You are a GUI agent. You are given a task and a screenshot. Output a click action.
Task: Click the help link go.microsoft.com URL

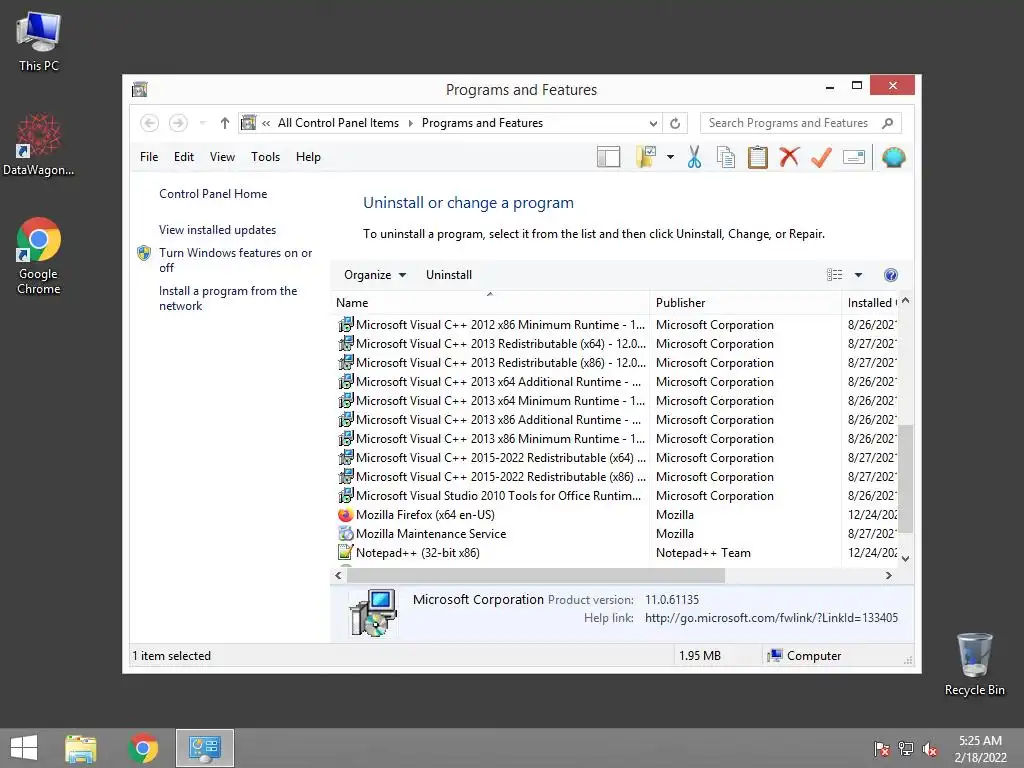pyautogui.click(x=771, y=618)
